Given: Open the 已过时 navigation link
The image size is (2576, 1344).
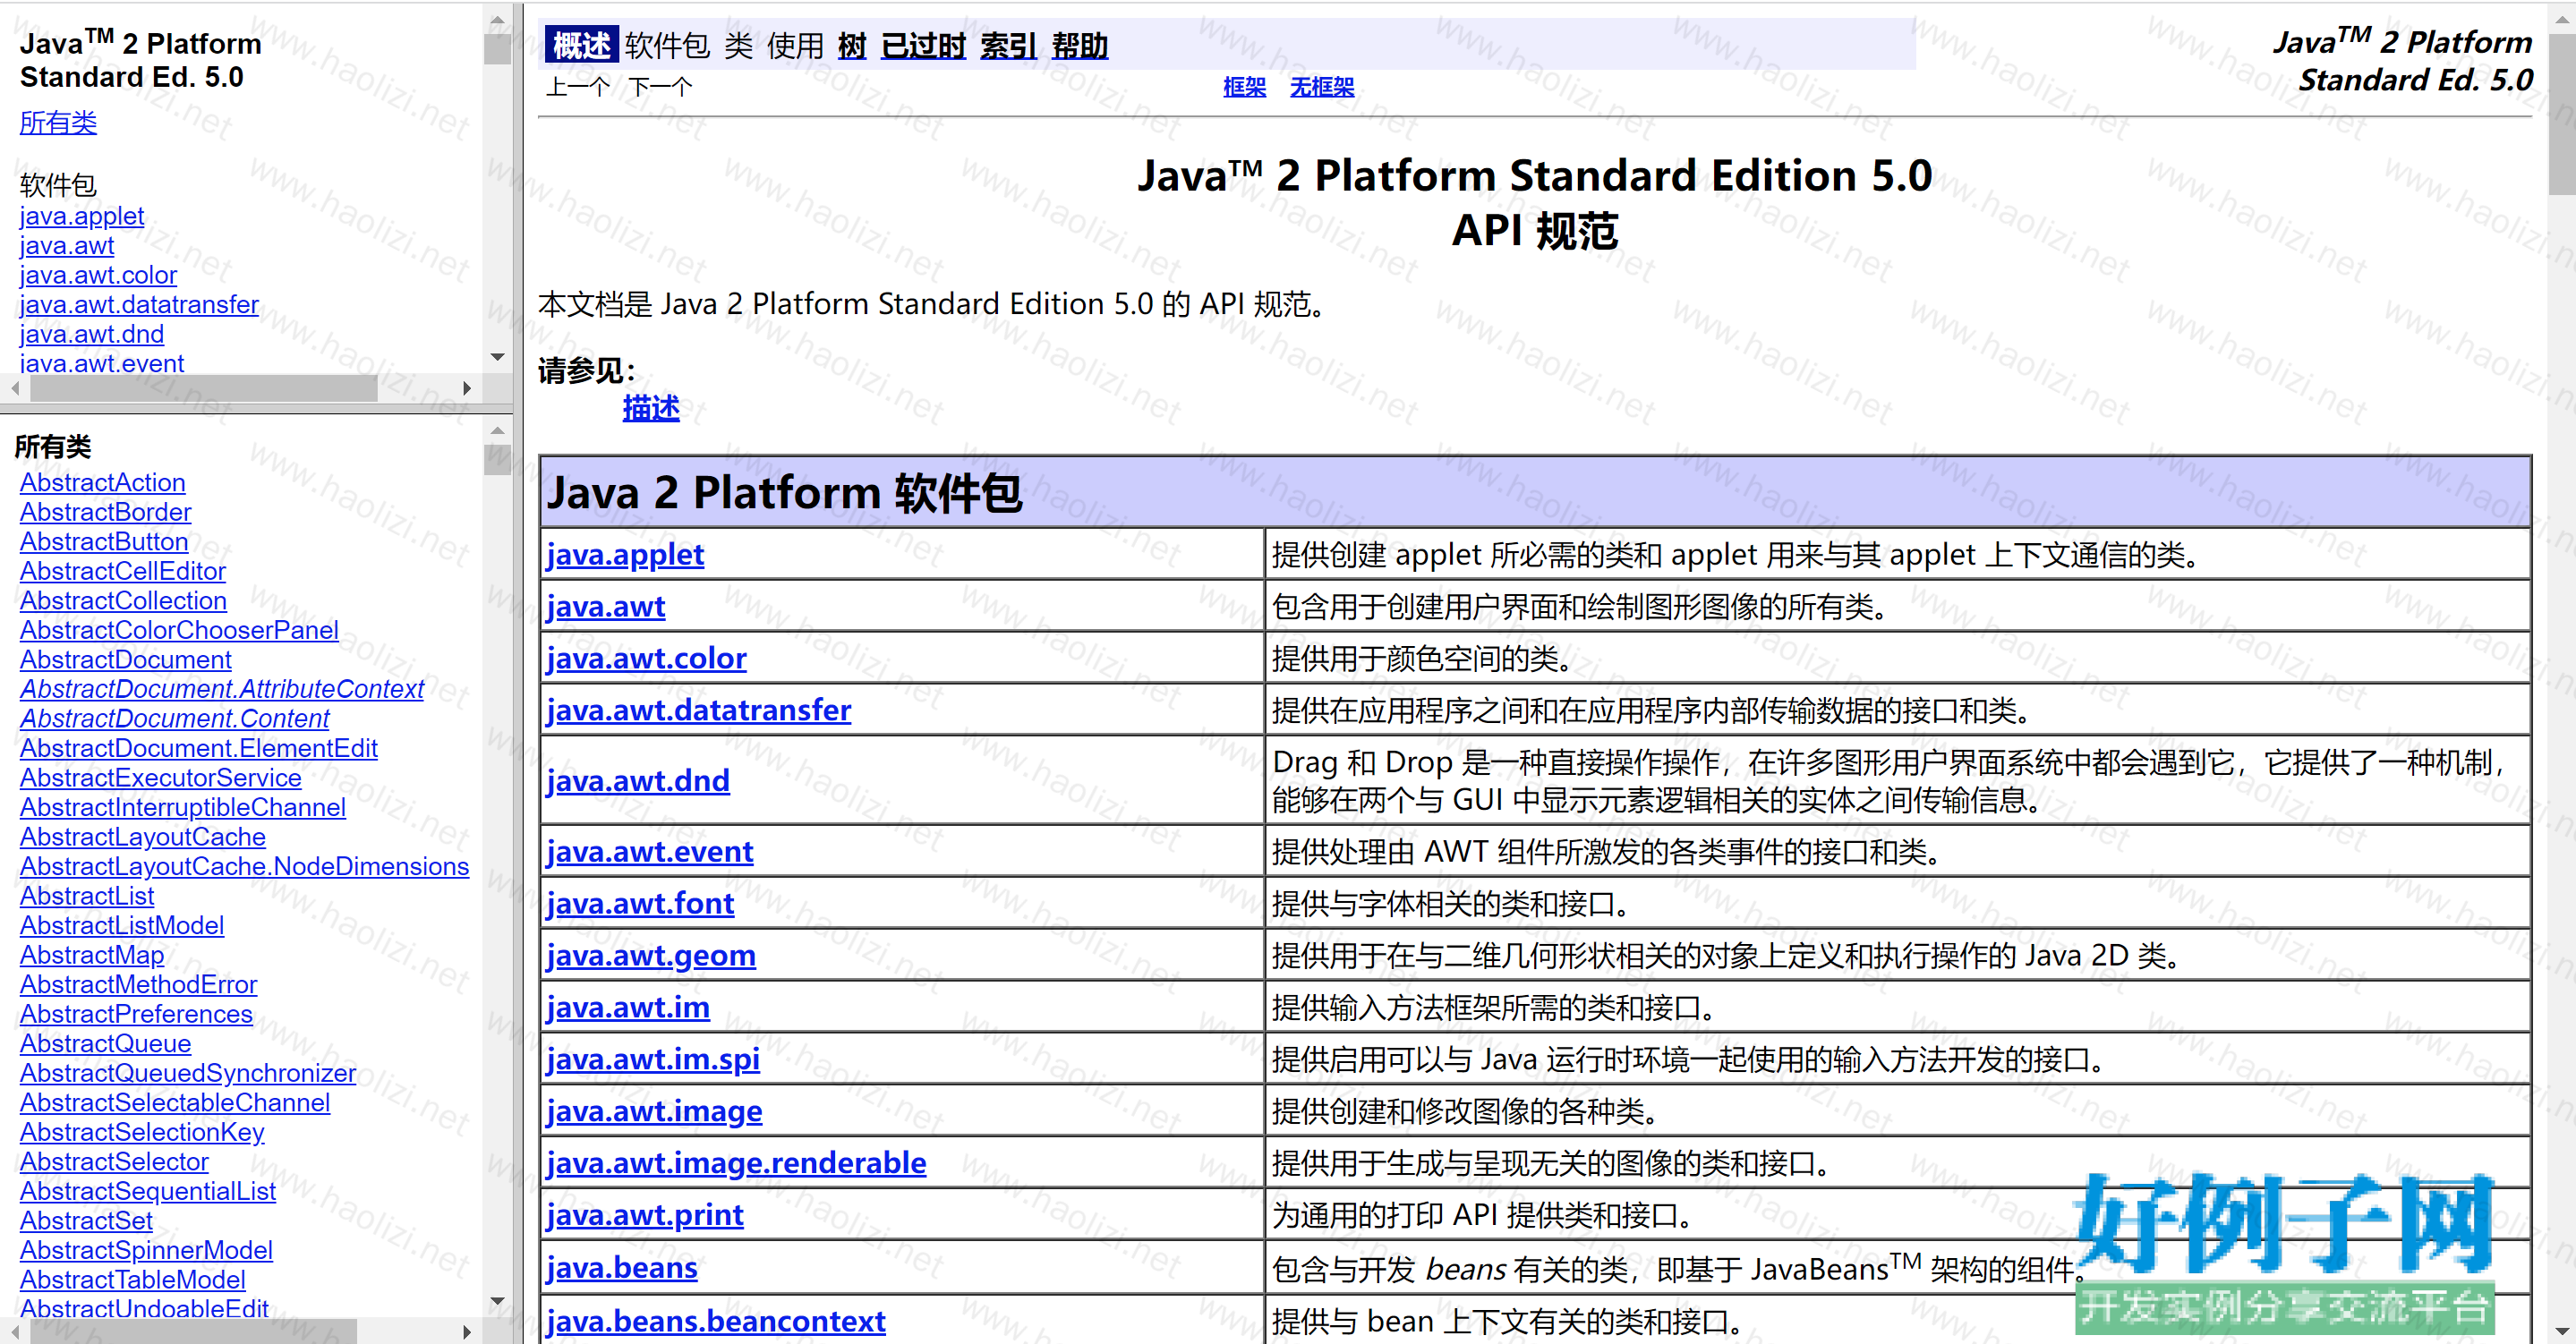Looking at the screenshot, I should [922, 46].
